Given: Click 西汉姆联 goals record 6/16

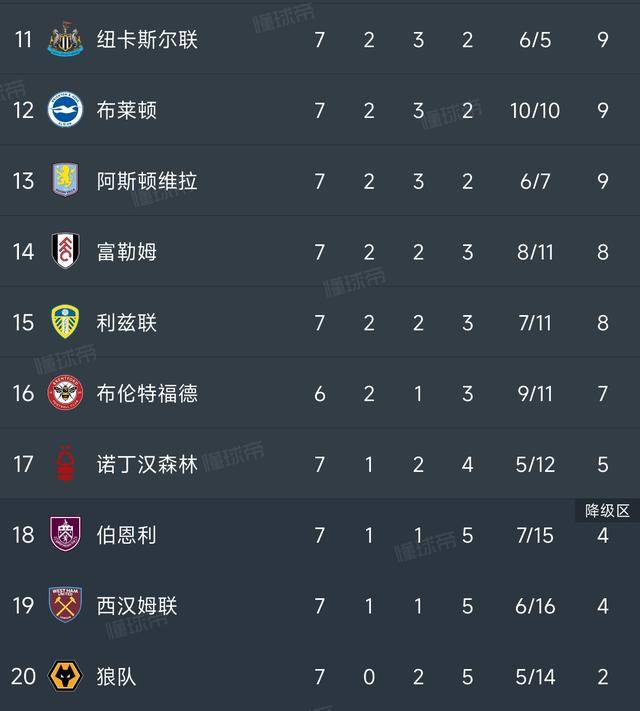Looking at the screenshot, I should [x=535, y=606].
